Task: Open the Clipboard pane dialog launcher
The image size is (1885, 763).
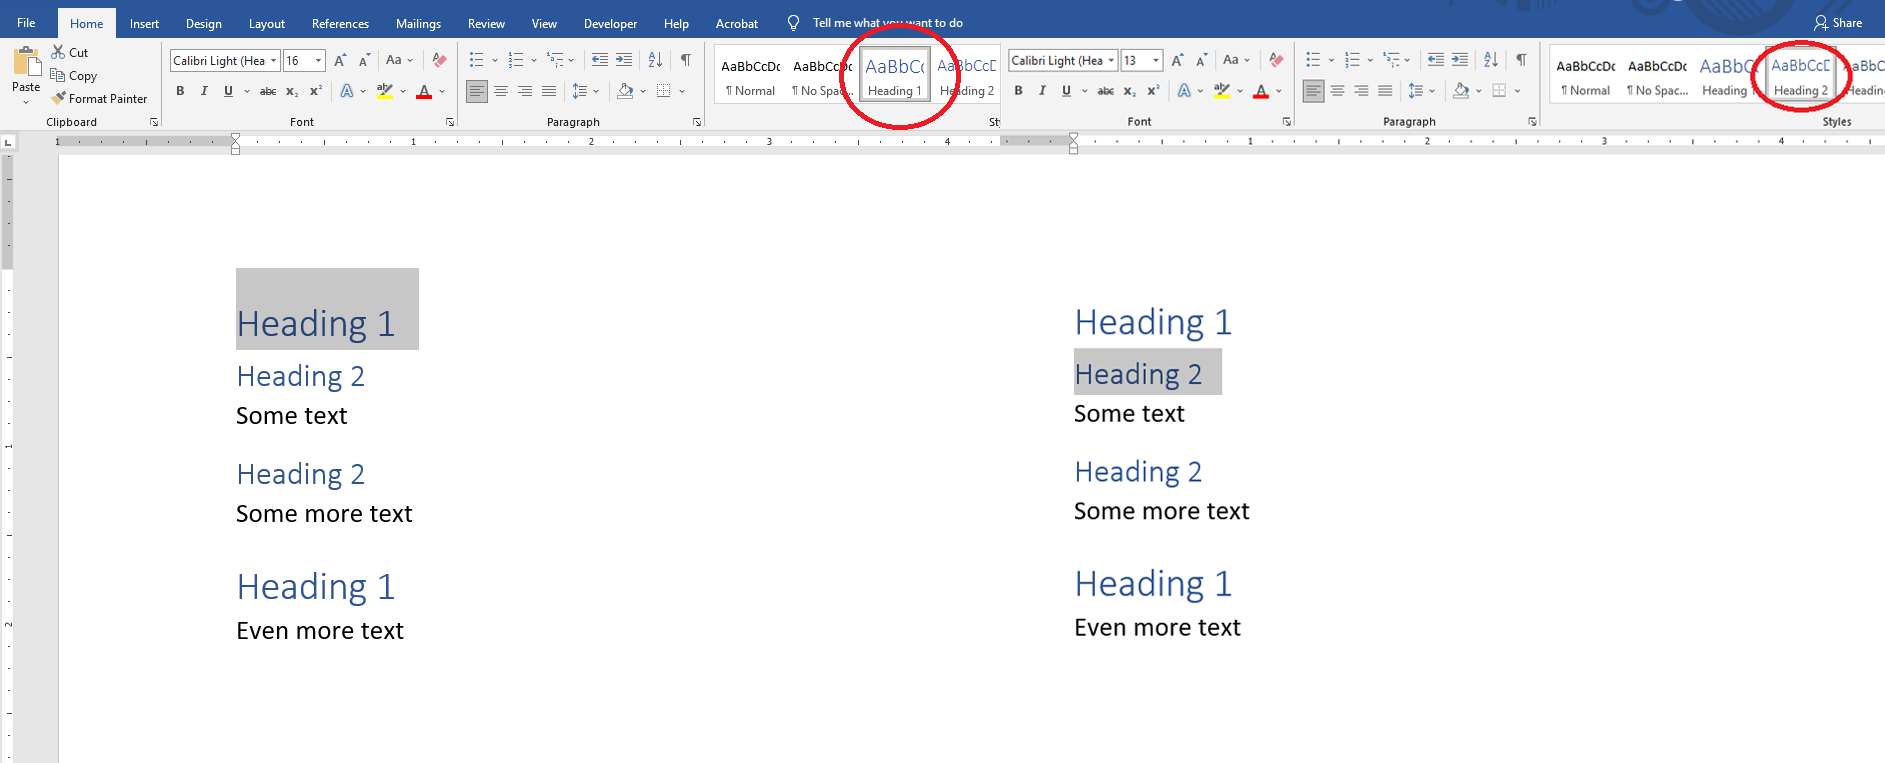Action: pos(154,122)
